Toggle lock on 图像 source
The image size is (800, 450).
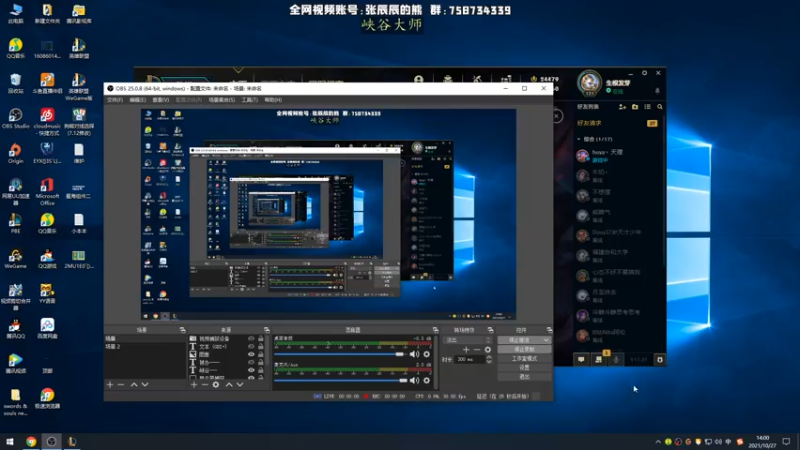click(x=261, y=354)
